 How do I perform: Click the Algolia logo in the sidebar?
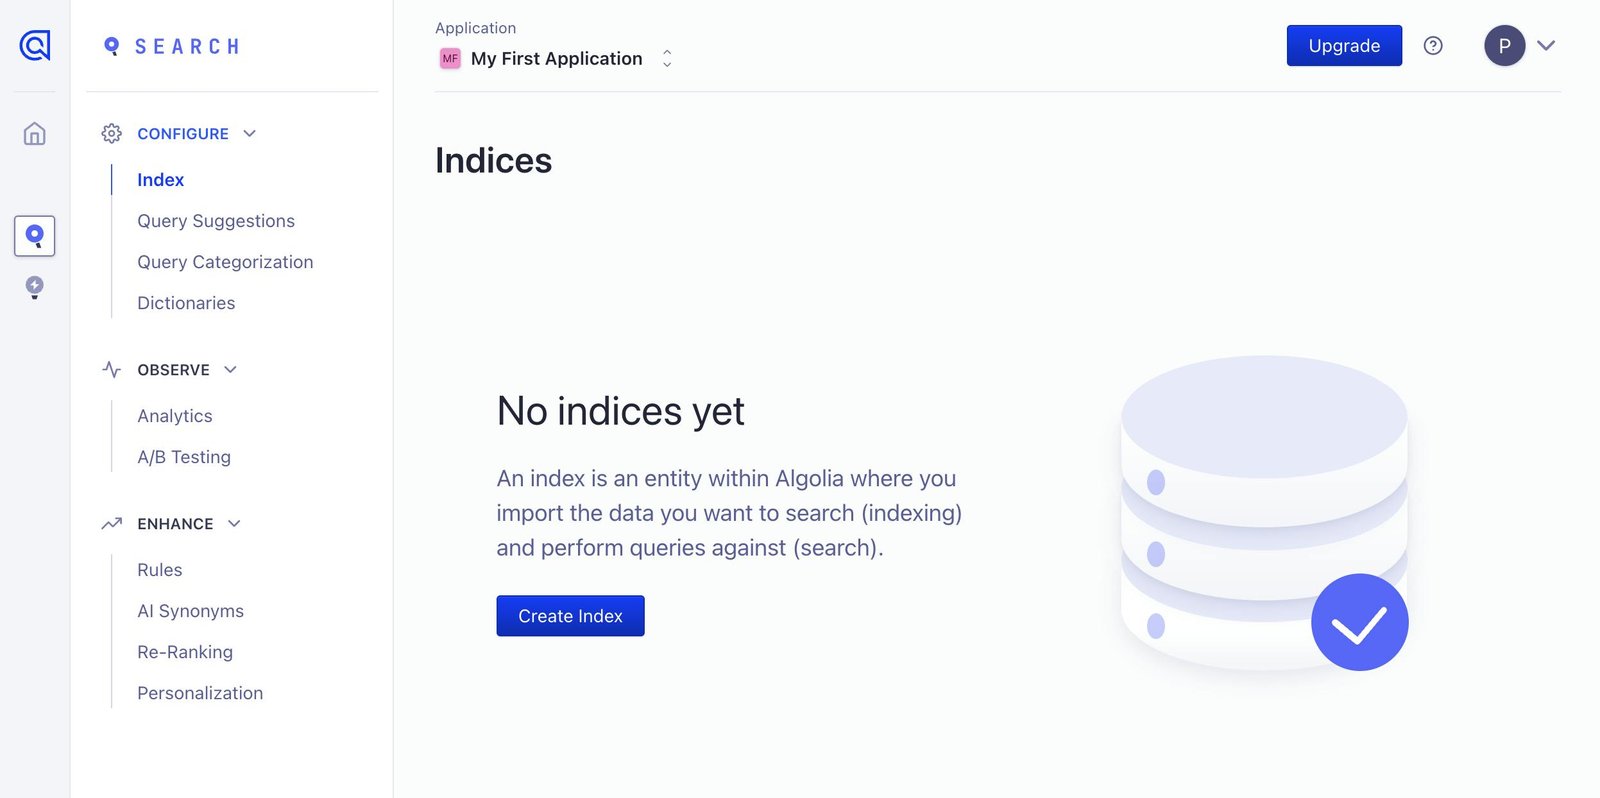(34, 45)
